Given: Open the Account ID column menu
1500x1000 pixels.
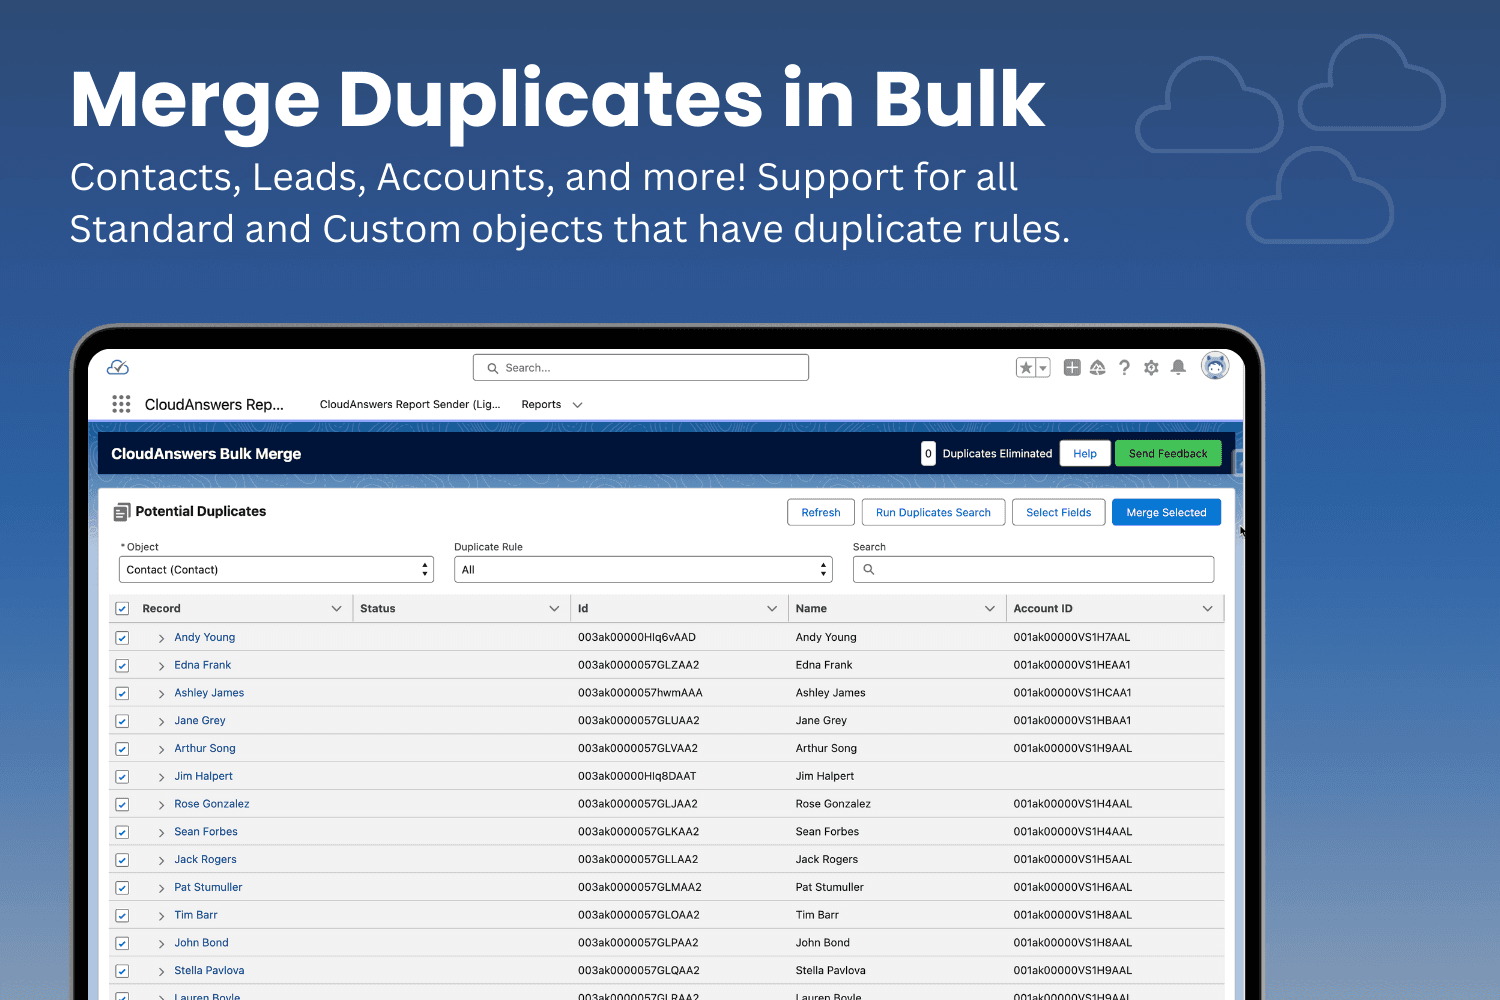Looking at the screenshot, I should point(1207,609).
